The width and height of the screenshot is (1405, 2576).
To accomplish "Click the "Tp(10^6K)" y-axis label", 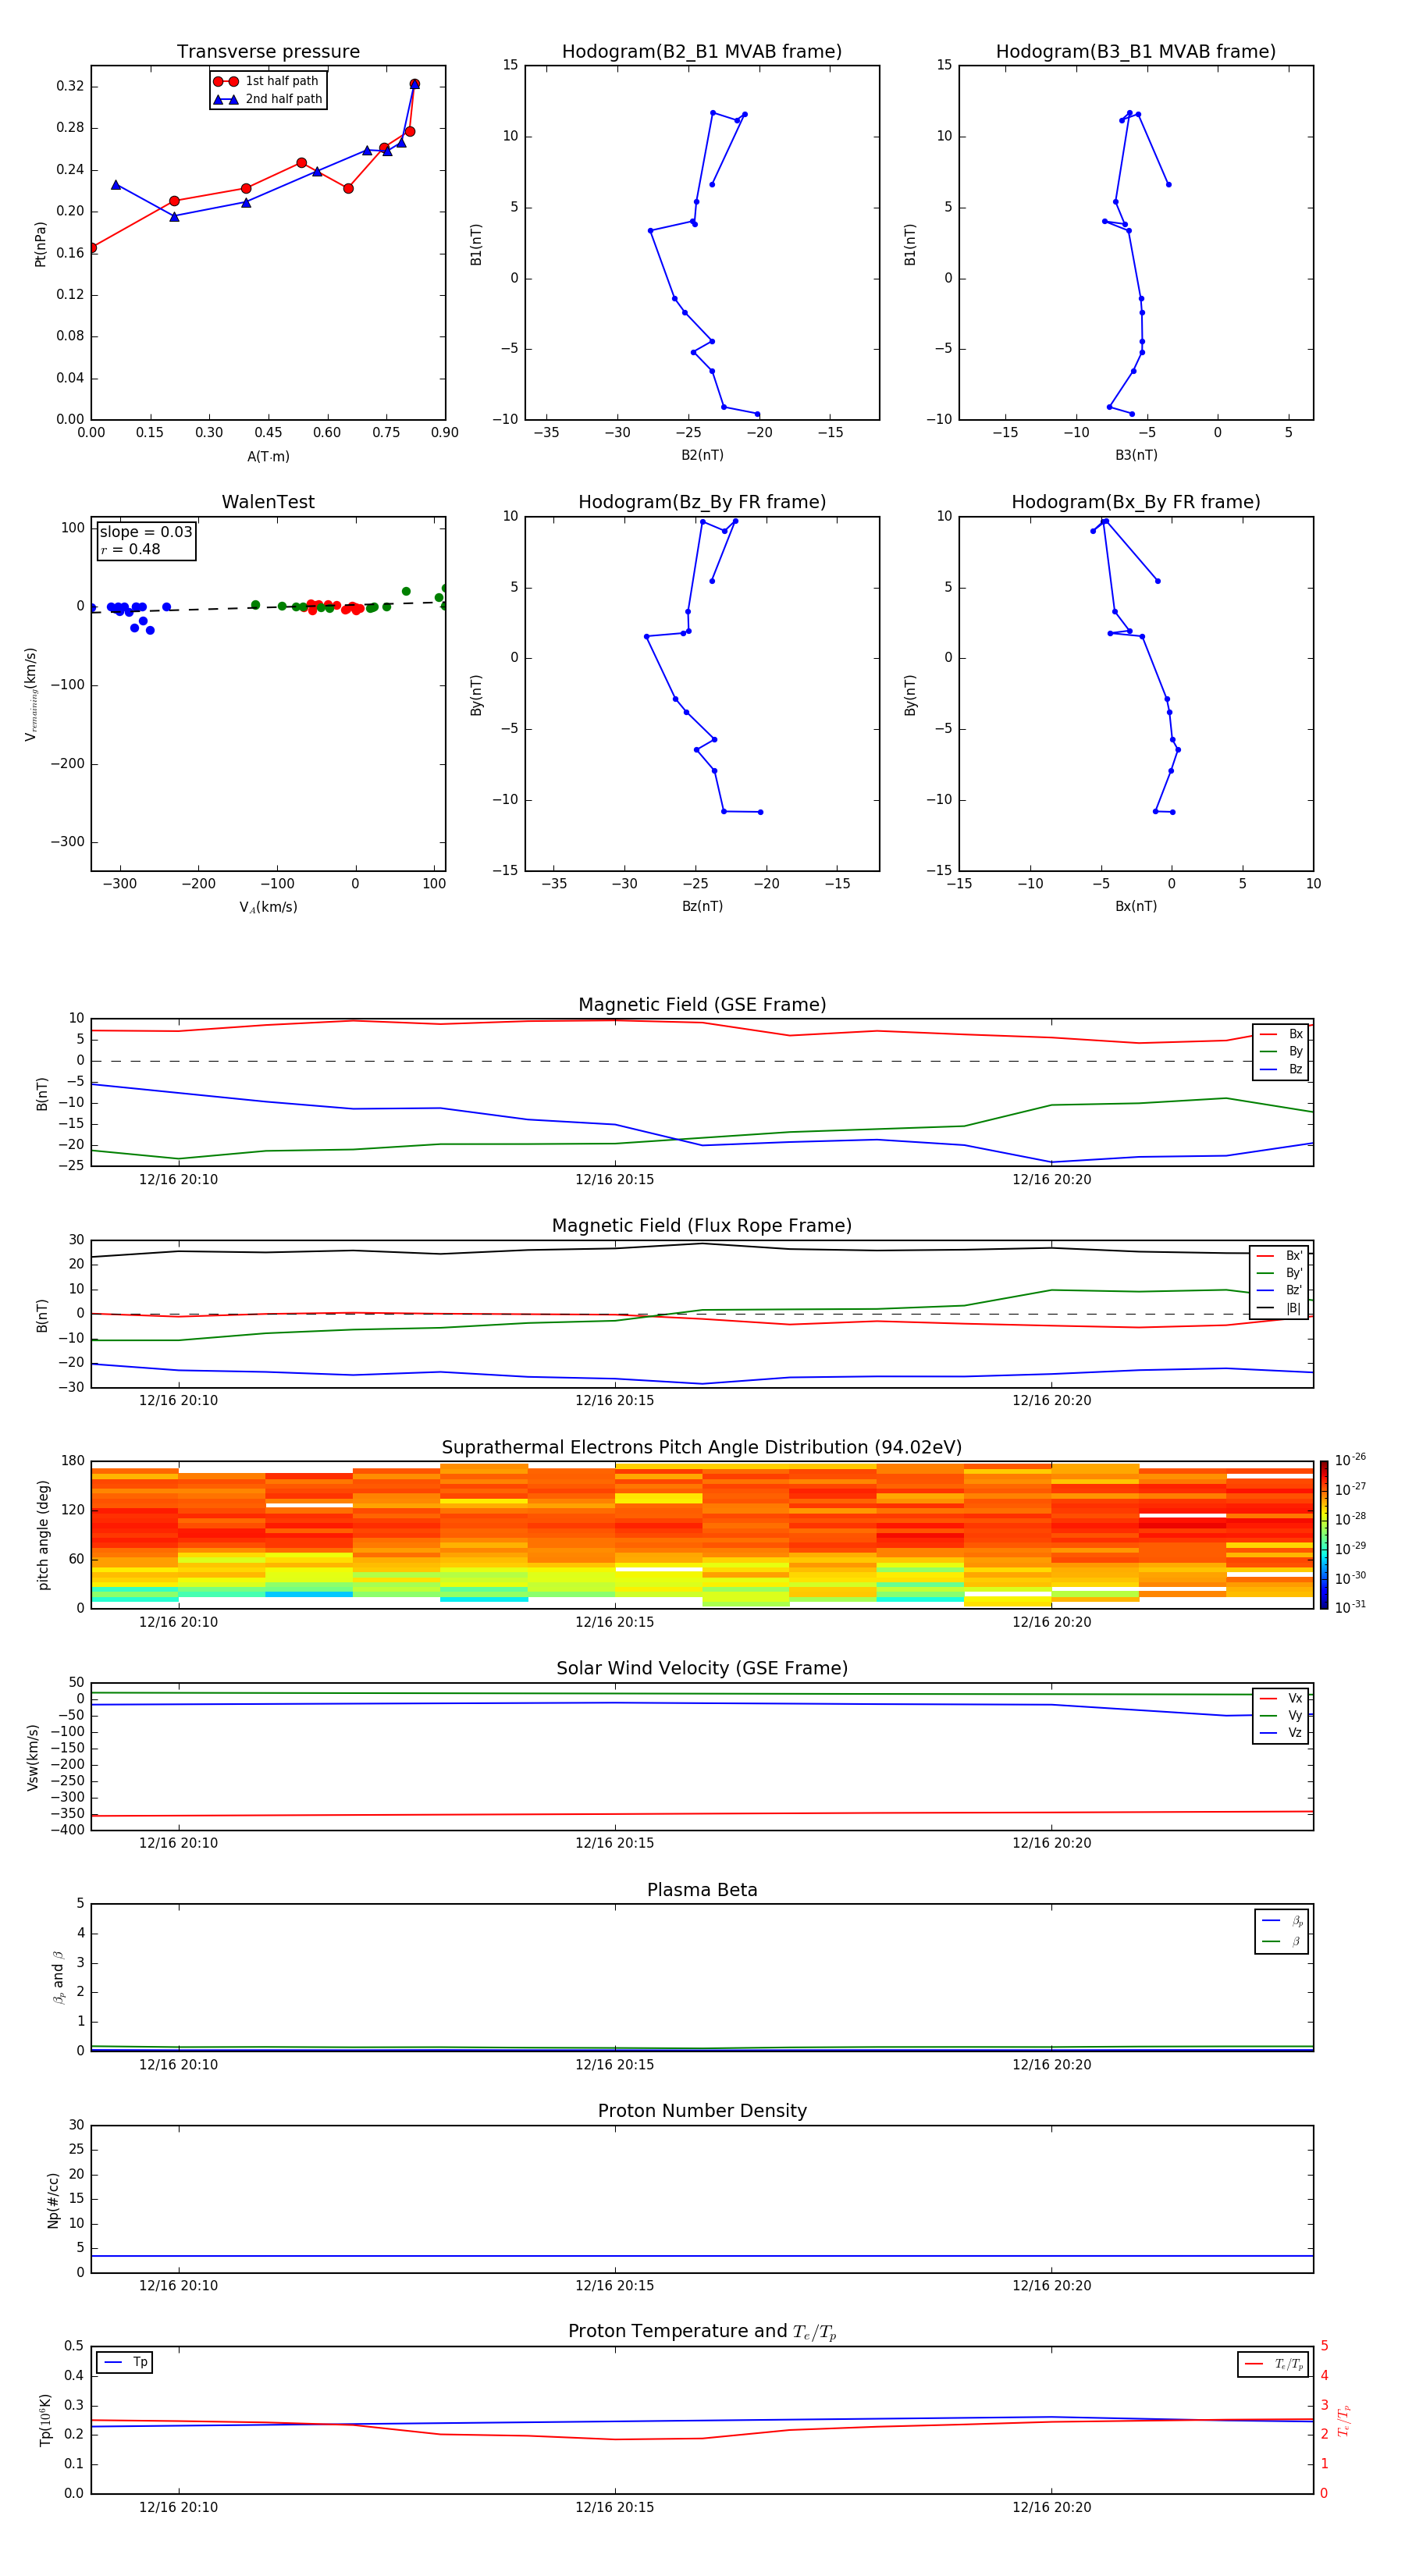I will click(45, 2420).
